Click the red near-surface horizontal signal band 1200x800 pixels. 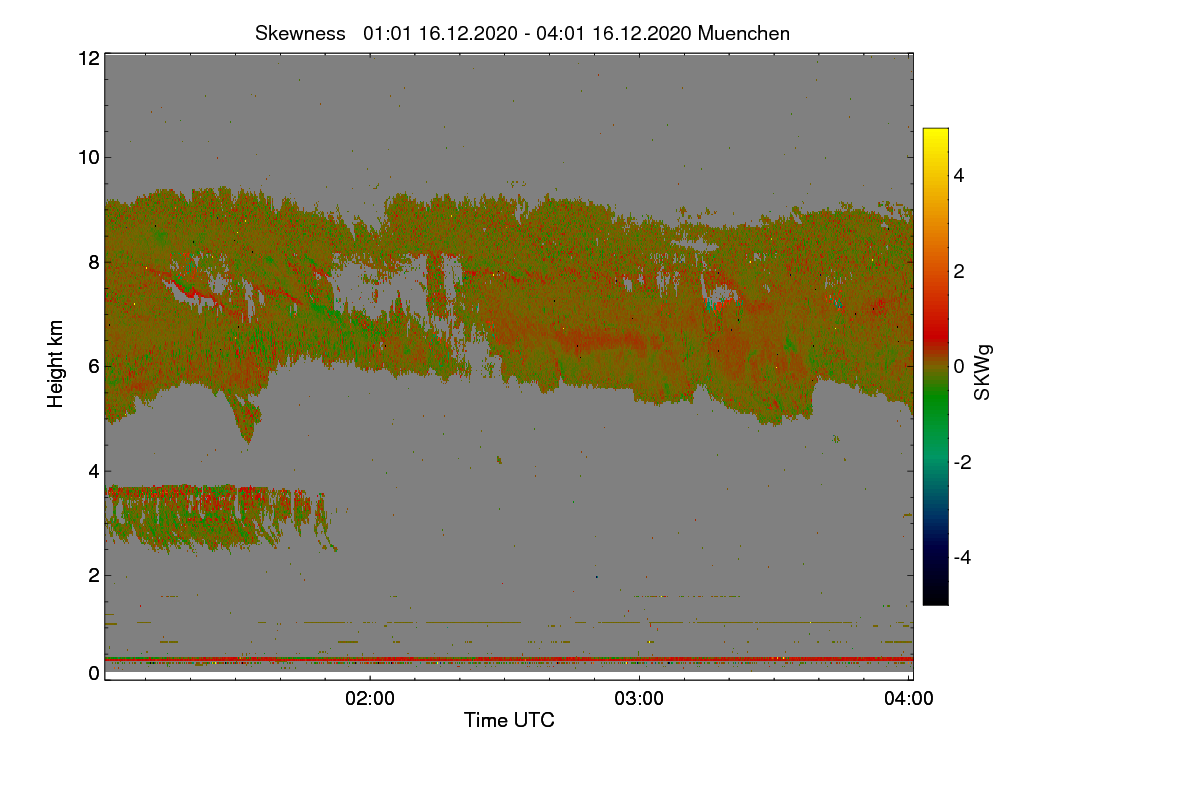point(509,659)
